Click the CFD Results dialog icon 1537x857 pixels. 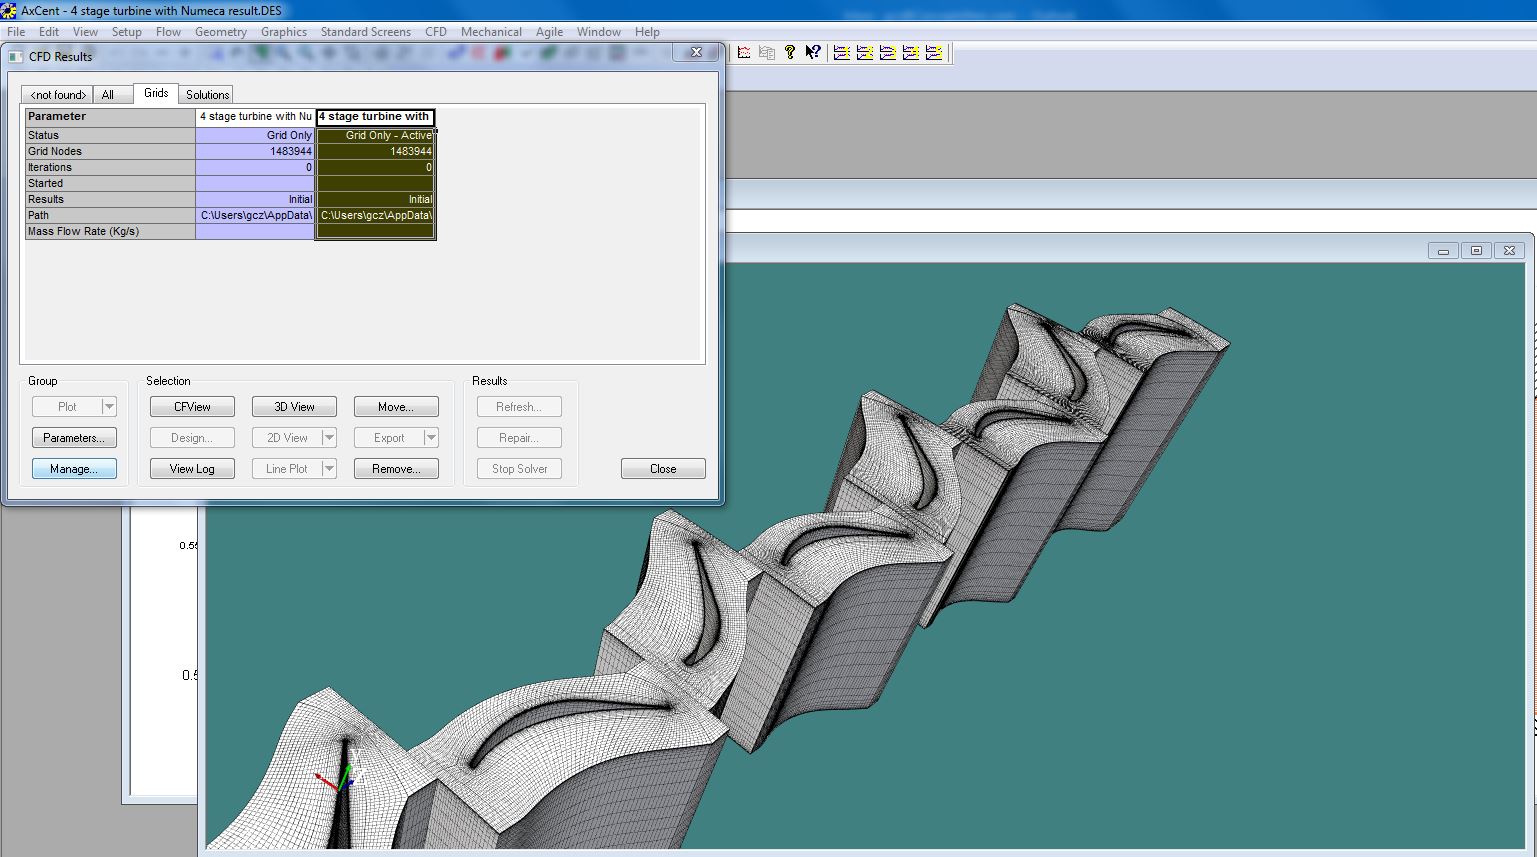15,57
